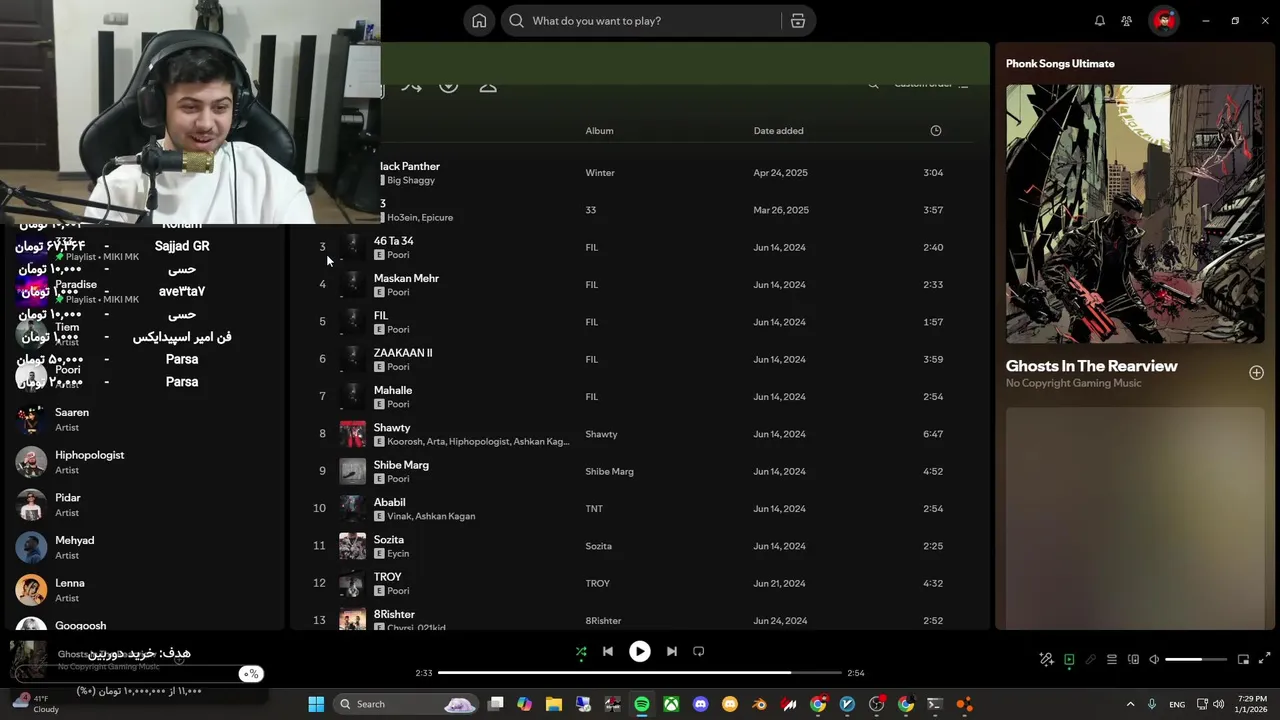The width and height of the screenshot is (1280, 720).
Task: Open the profile avatar menu
Action: tap(1163, 21)
